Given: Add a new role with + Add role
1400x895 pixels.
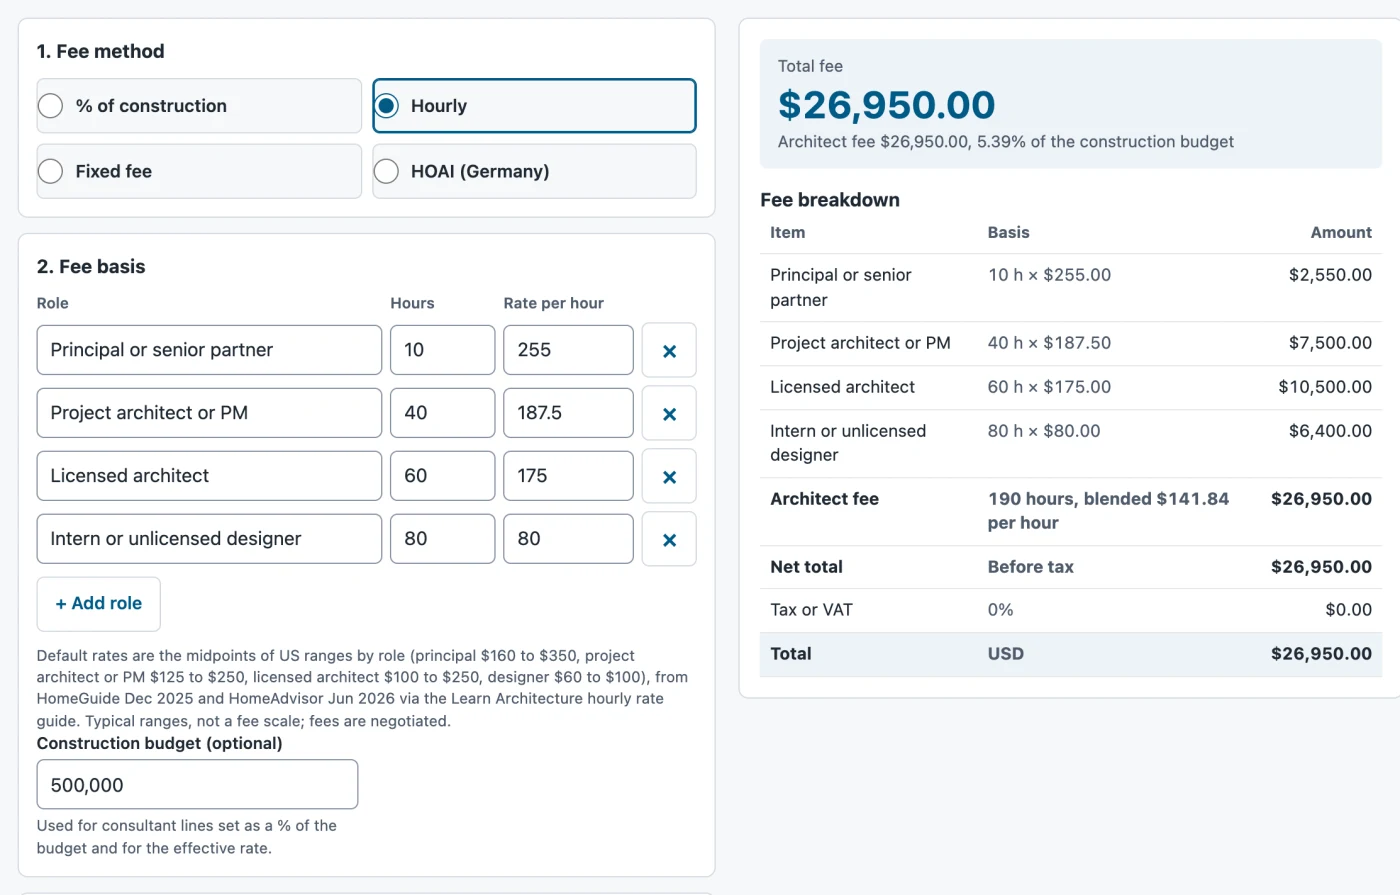Looking at the screenshot, I should point(98,604).
